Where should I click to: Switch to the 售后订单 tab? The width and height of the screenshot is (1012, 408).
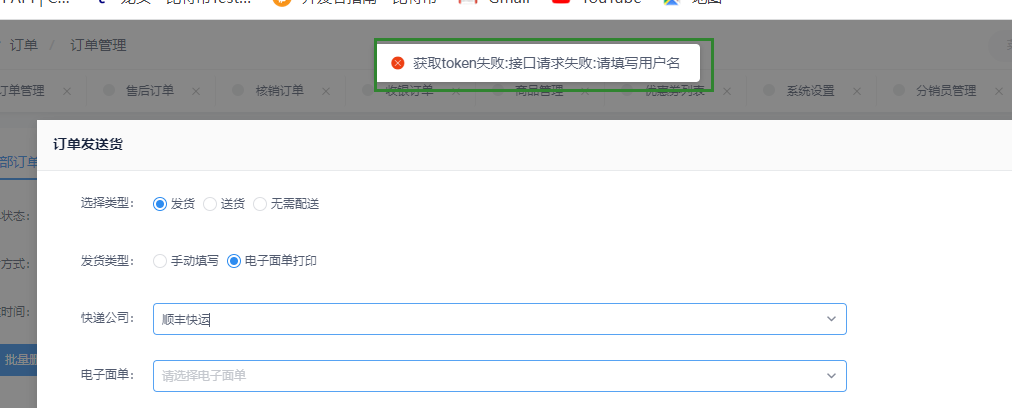tap(150, 91)
